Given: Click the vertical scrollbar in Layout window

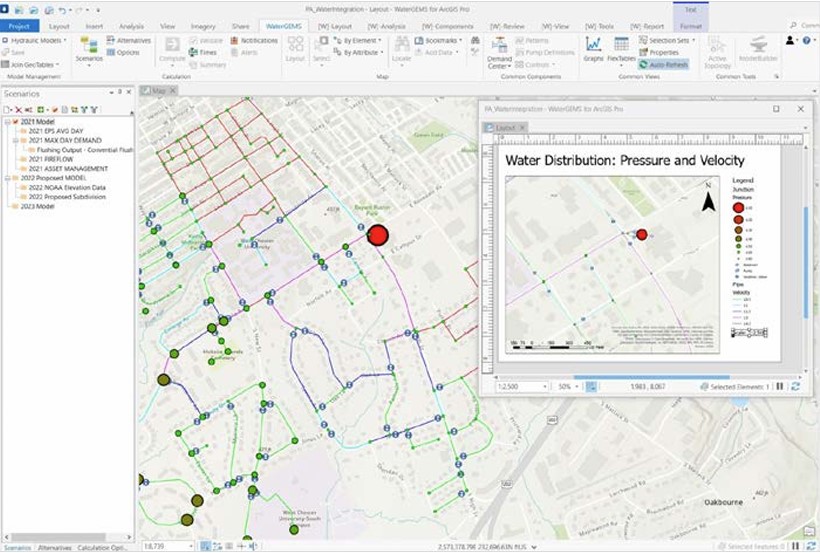Looking at the screenshot, I should pyautogui.click(x=805, y=262).
